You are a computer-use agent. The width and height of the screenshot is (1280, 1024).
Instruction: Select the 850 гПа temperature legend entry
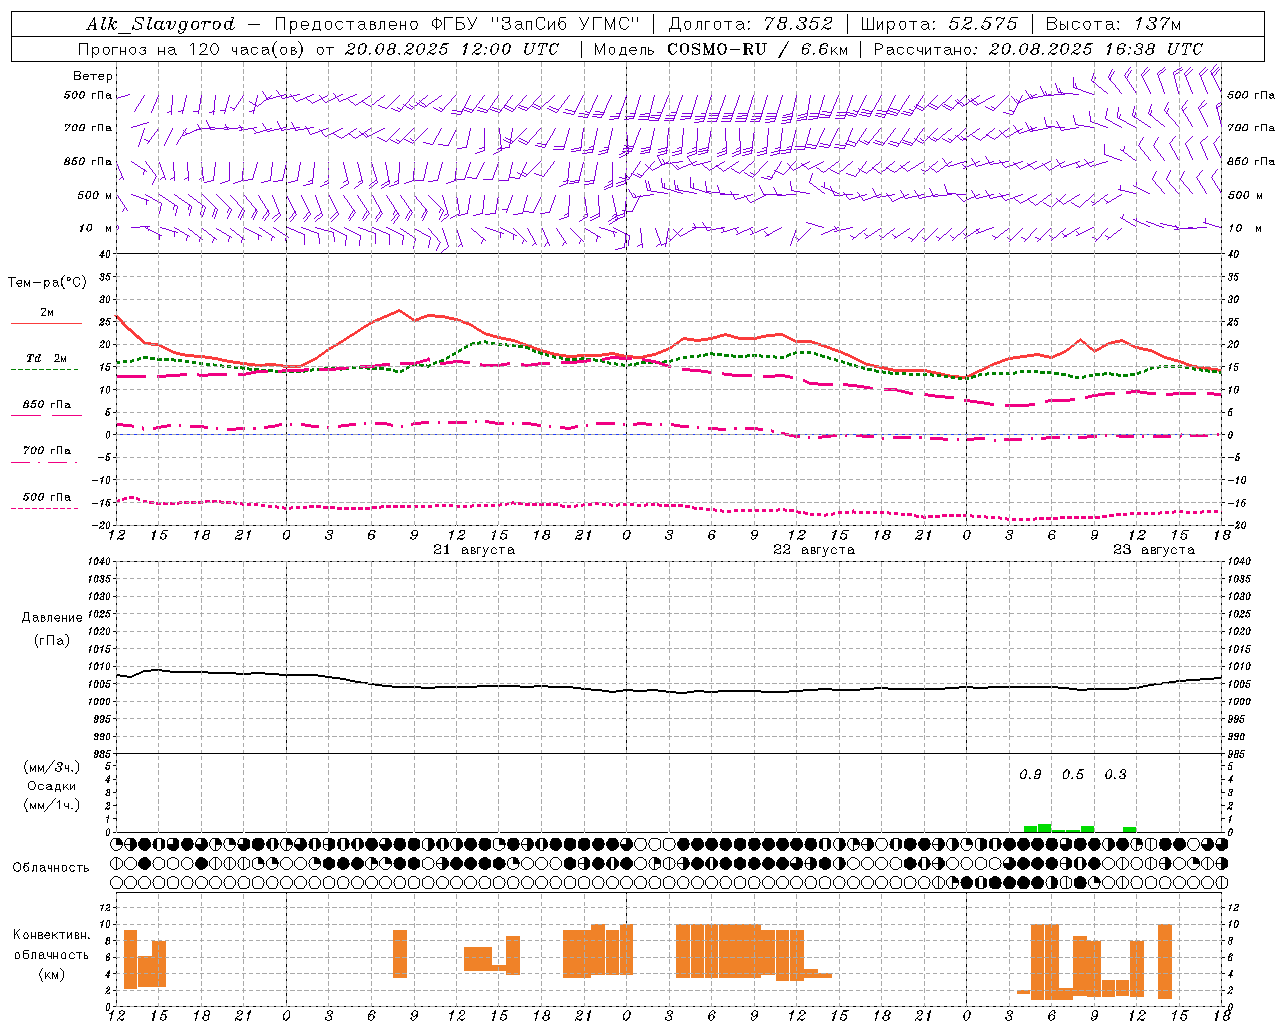click(46, 405)
